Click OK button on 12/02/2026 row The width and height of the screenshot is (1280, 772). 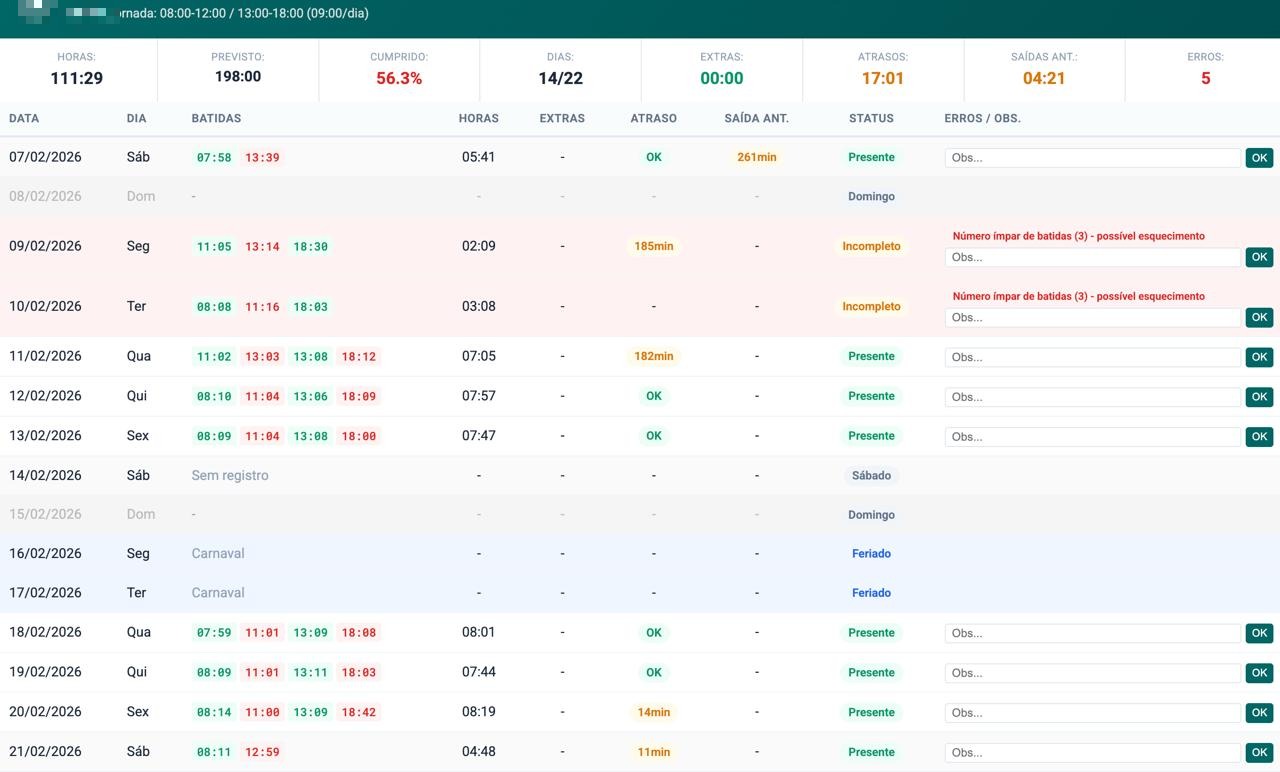(1259, 396)
